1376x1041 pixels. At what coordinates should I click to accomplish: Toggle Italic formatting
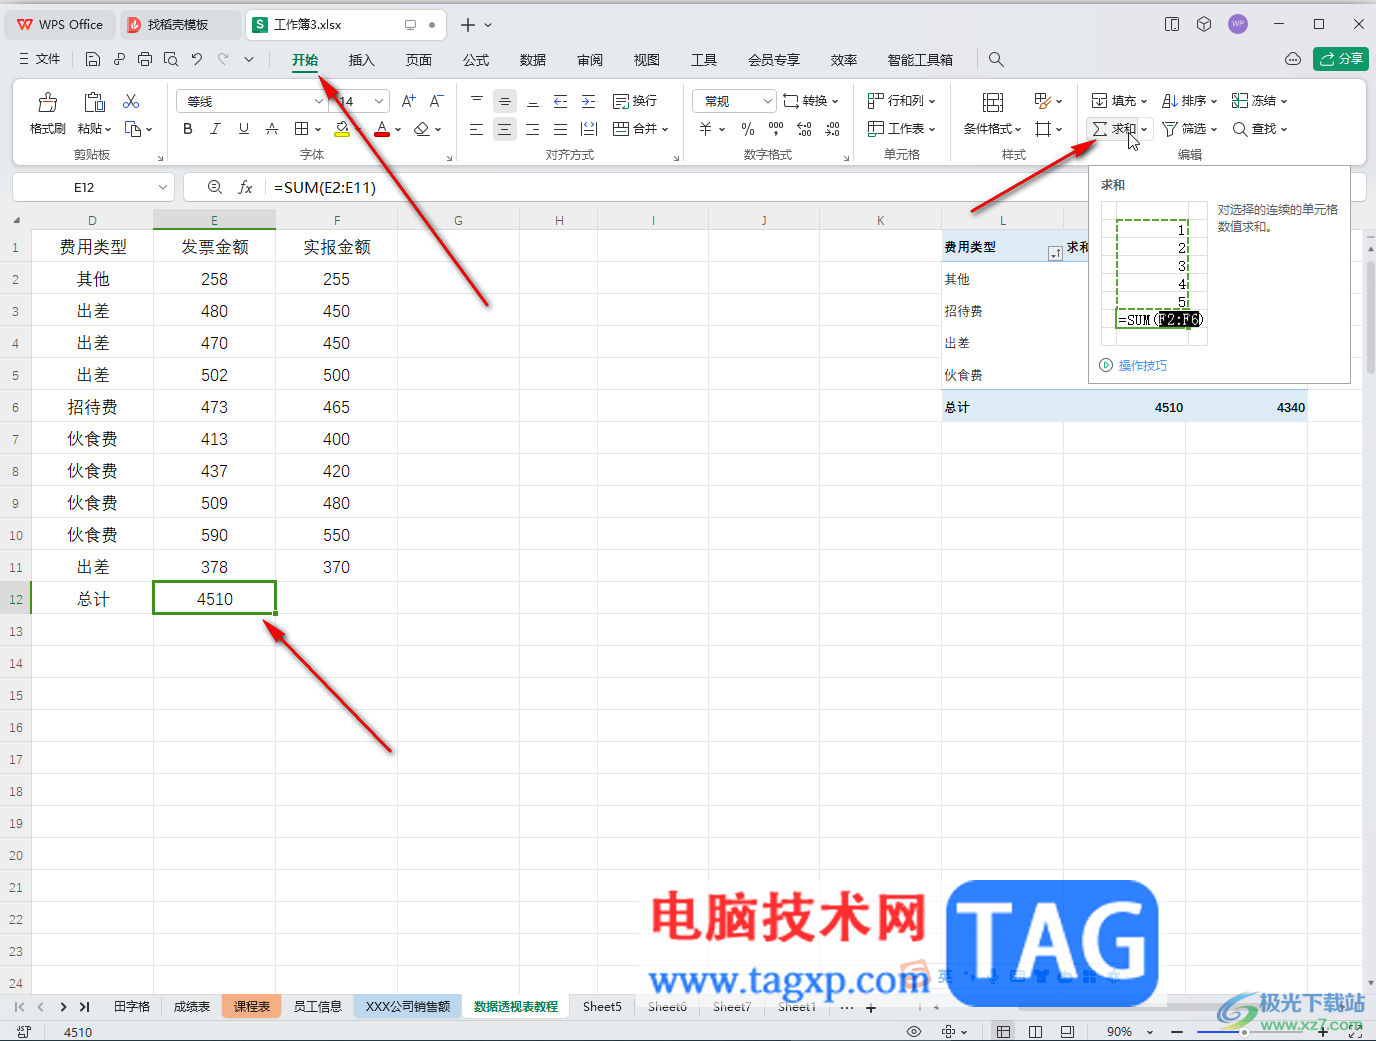coord(215,129)
